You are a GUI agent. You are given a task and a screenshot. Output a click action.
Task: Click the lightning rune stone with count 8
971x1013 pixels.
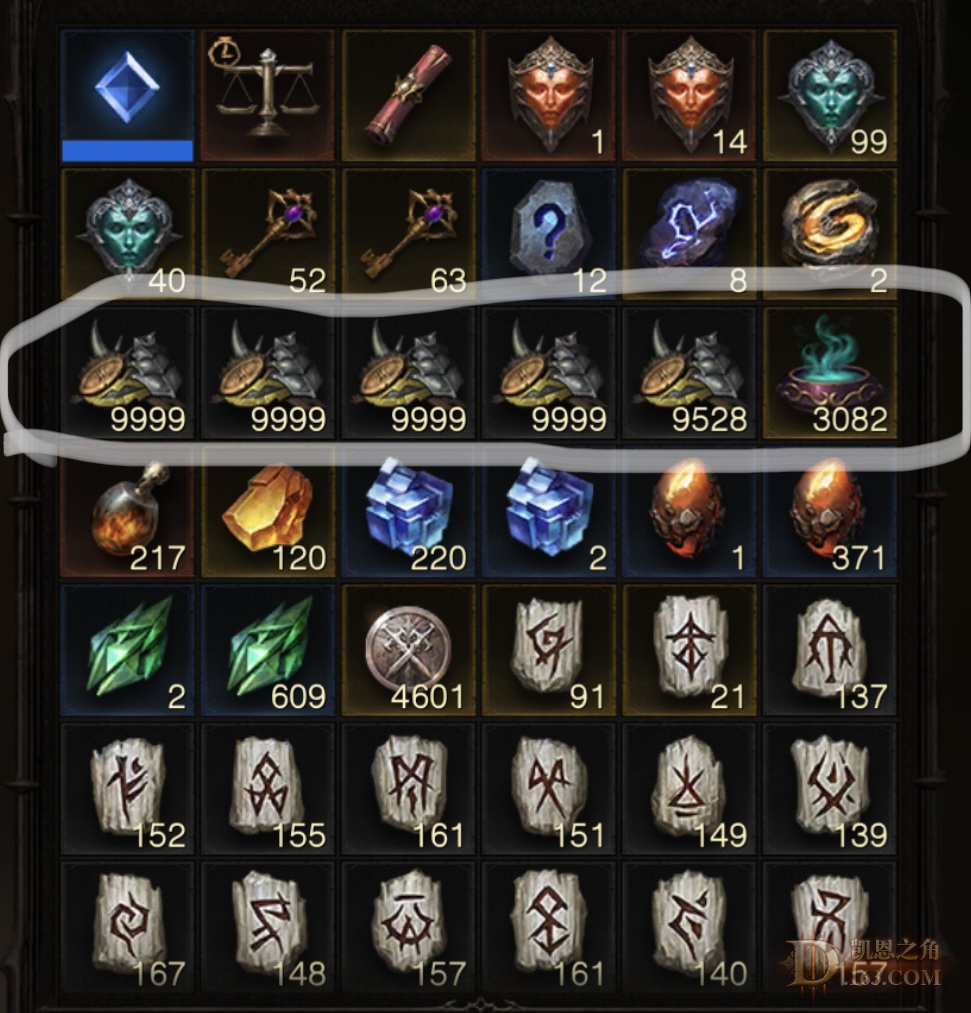tap(689, 234)
